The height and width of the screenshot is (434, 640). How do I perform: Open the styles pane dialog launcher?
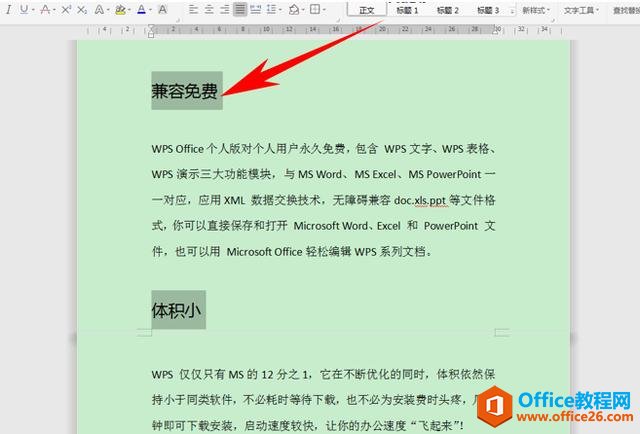pos(553,19)
